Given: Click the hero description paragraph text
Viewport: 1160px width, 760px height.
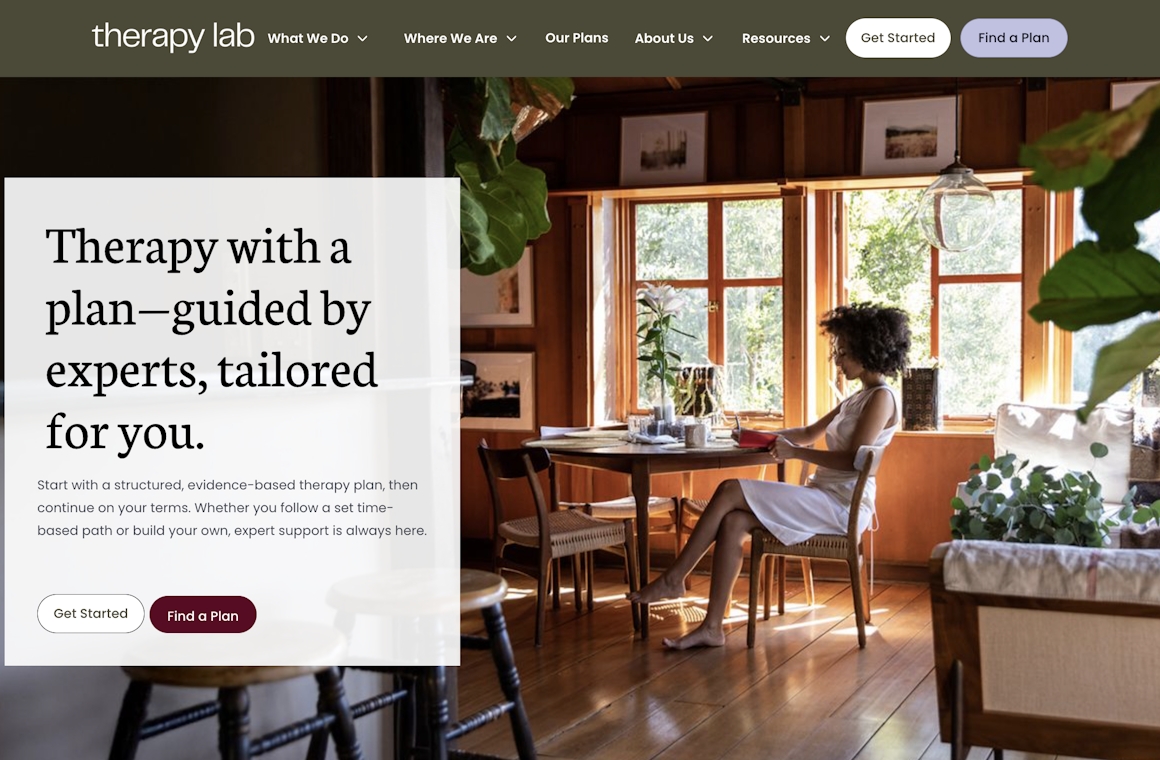Looking at the screenshot, I should pos(232,508).
